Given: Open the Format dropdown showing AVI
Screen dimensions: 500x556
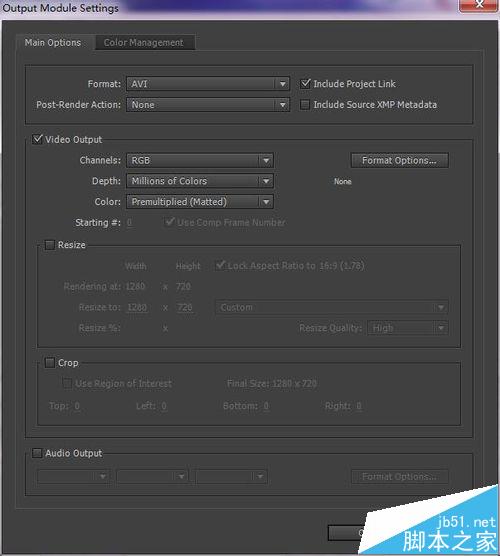Looking at the screenshot, I should click(x=208, y=84).
